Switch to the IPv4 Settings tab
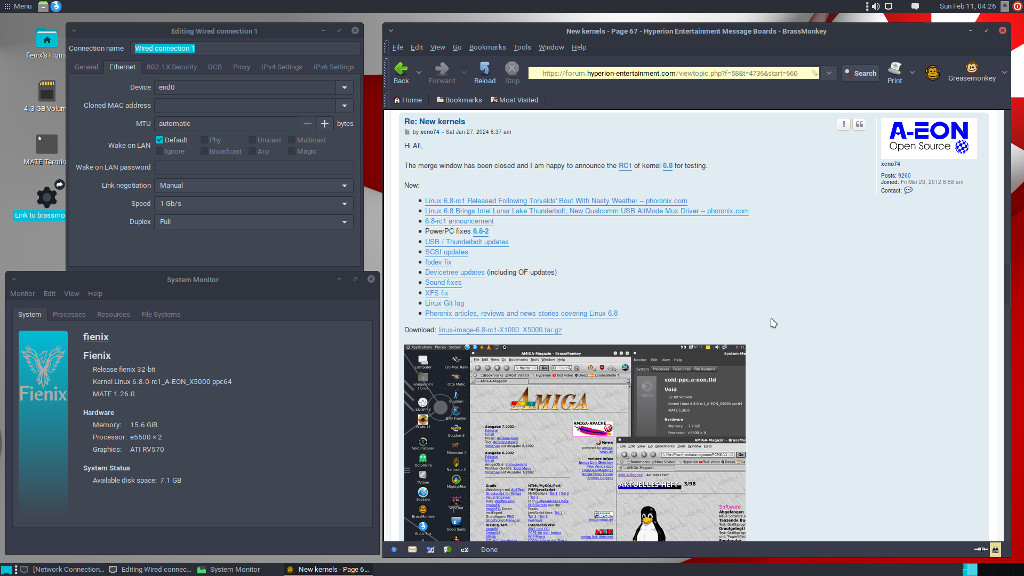1024x576 pixels. tap(281, 67)
